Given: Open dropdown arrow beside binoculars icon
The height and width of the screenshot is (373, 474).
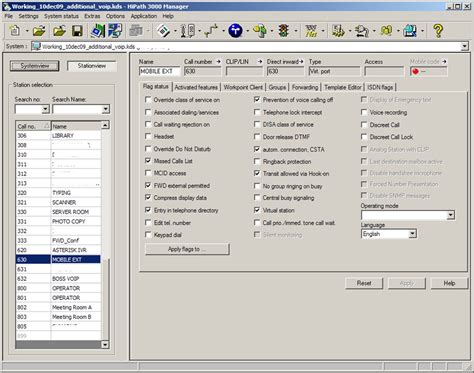Looking at the screenshot, I should (x=398, y=31).
